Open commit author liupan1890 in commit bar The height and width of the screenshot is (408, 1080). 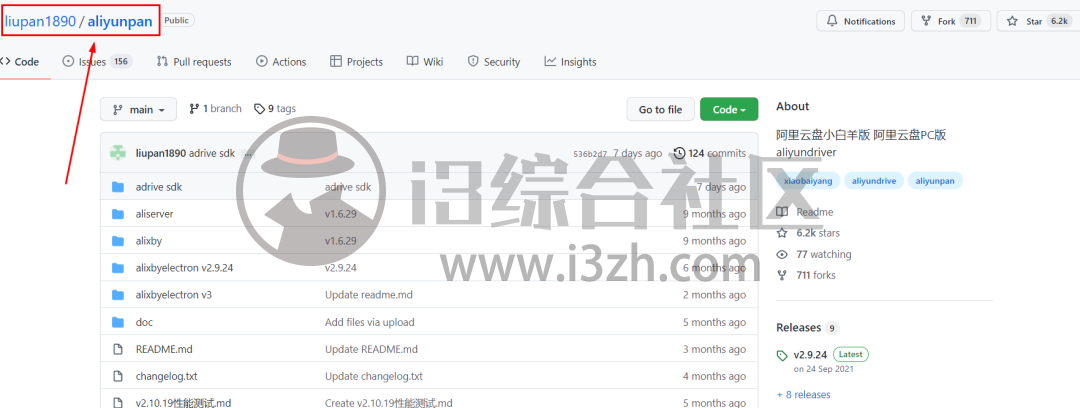coord(161,153)
